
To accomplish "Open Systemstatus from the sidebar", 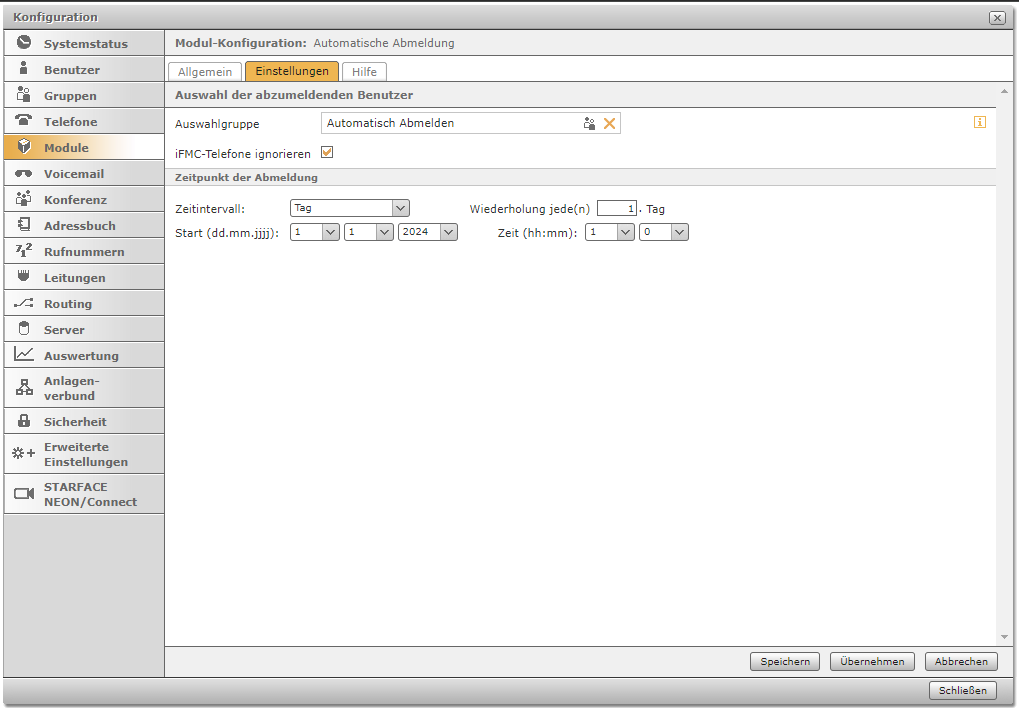I will click(84, 44).
